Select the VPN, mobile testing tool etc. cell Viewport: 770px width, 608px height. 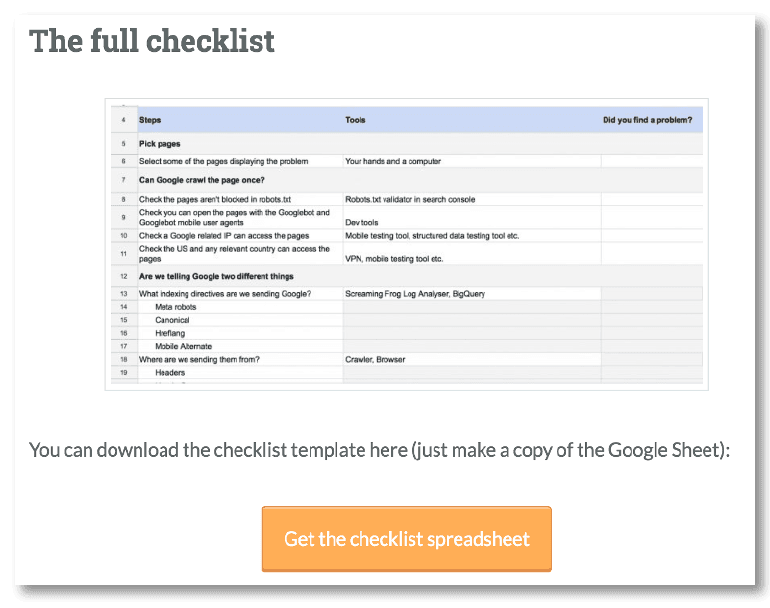point(394,258)
